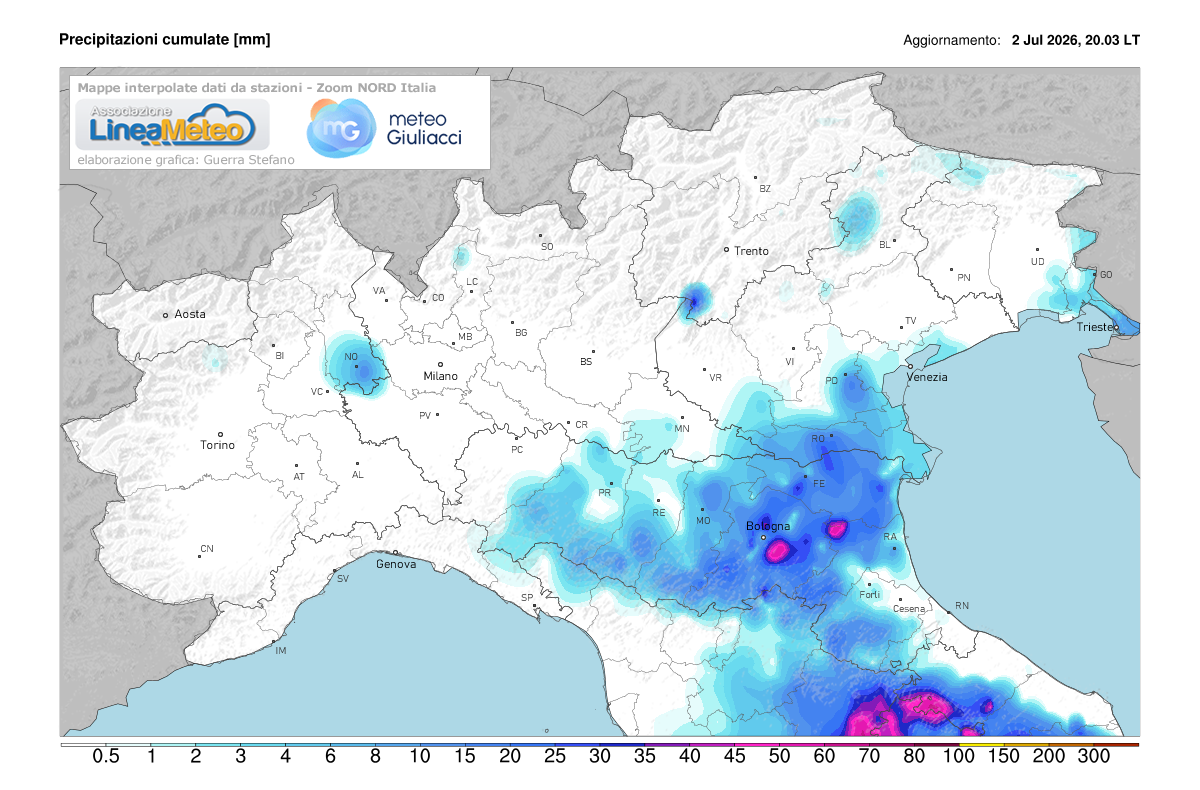Click the 70 value on the legend

tap(869, 757)
